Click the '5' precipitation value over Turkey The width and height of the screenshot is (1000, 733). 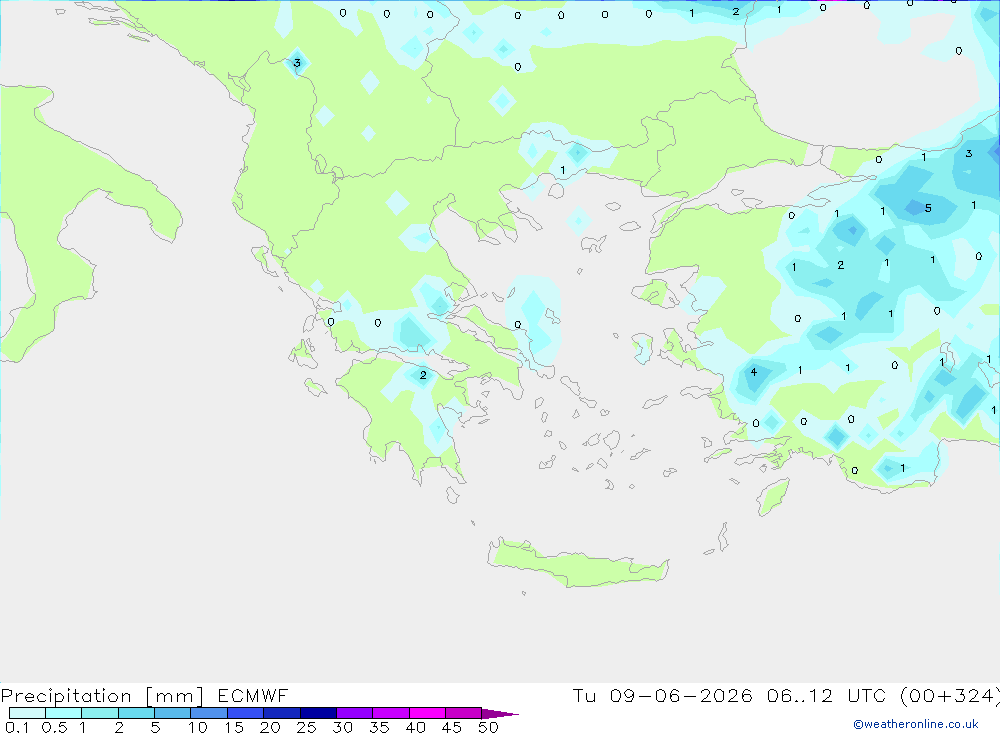pos(928,208)
